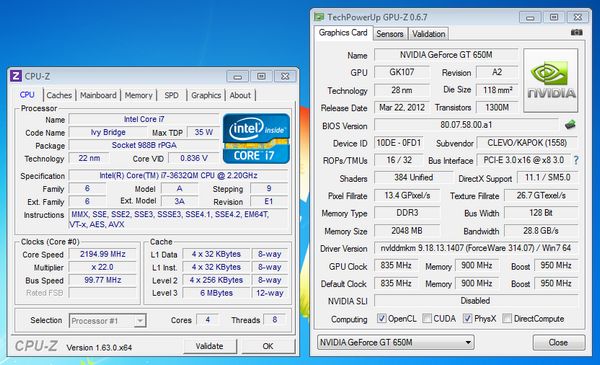Toggle the CUDA checkbox
This screenshot has height=365, width=600.
427,318
